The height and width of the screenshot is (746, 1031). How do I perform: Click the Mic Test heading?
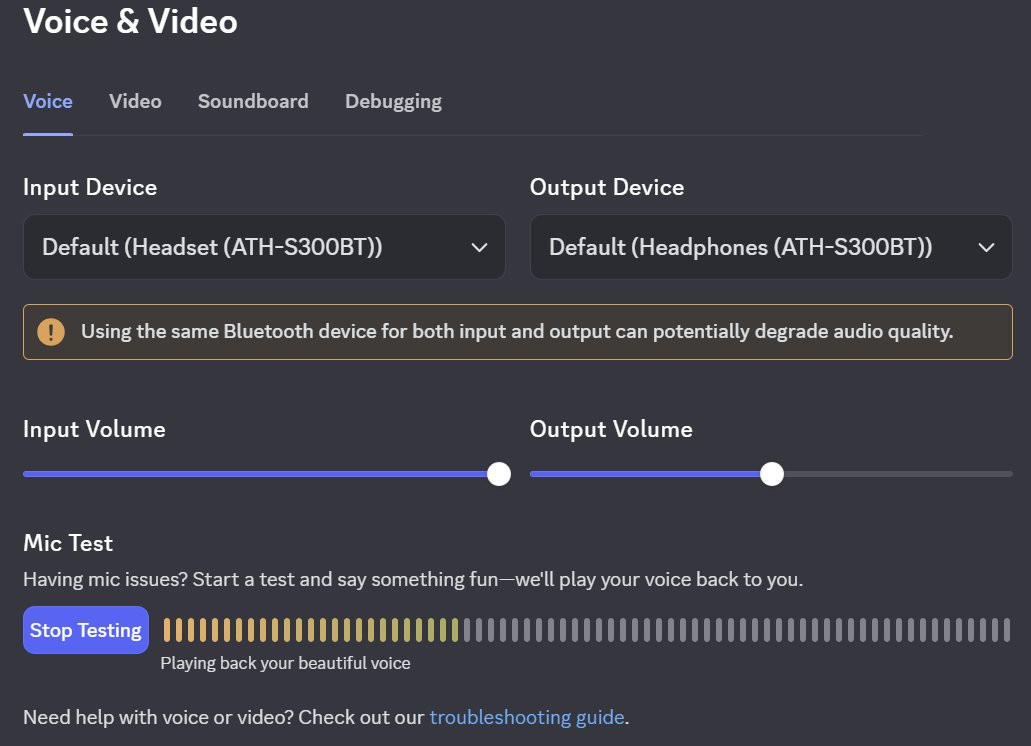(x=68, y=543)
